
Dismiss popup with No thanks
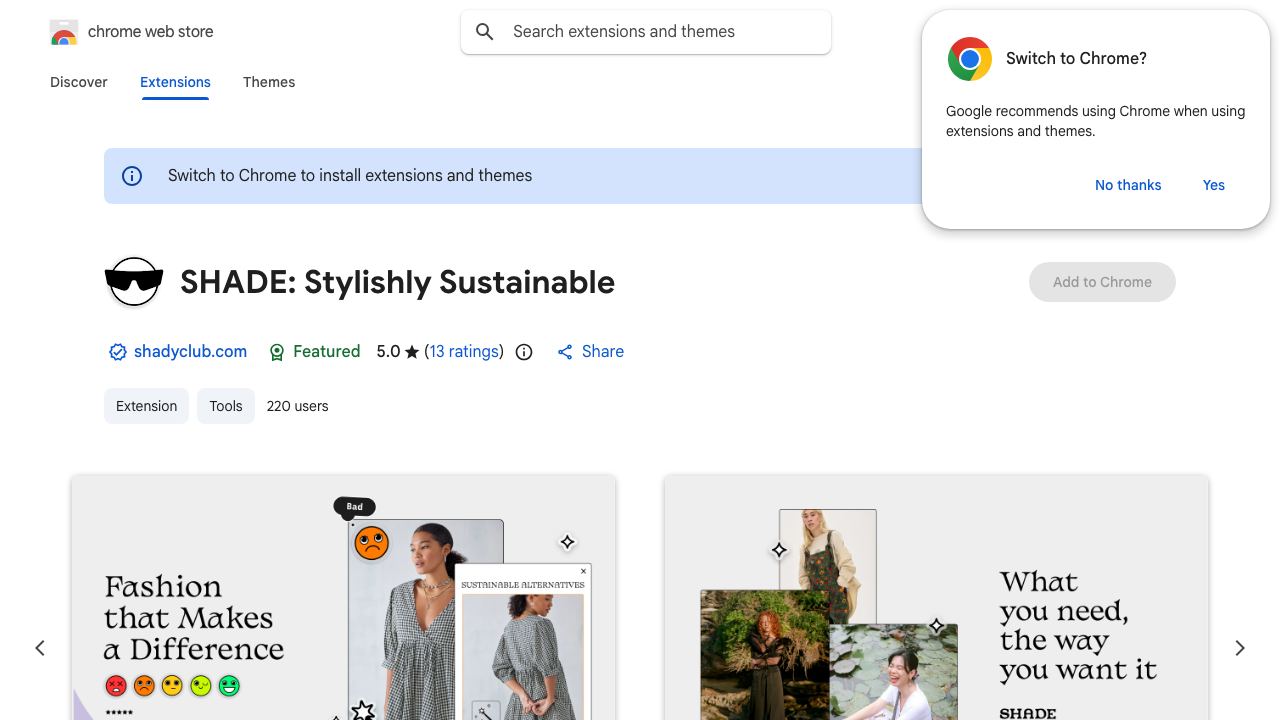coord(1128,185)
